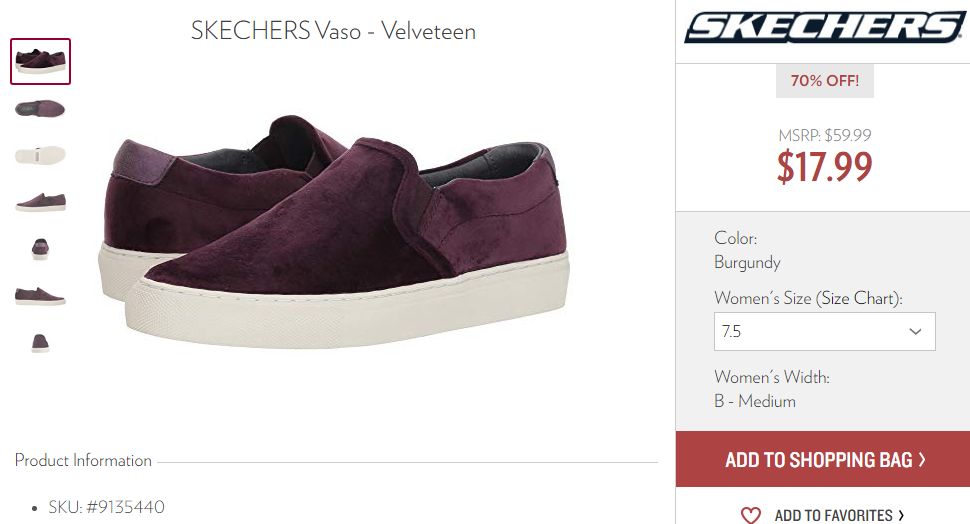Click the Product Information section heading
Screen dimensions: 970x524
click(x=83, y=460)
